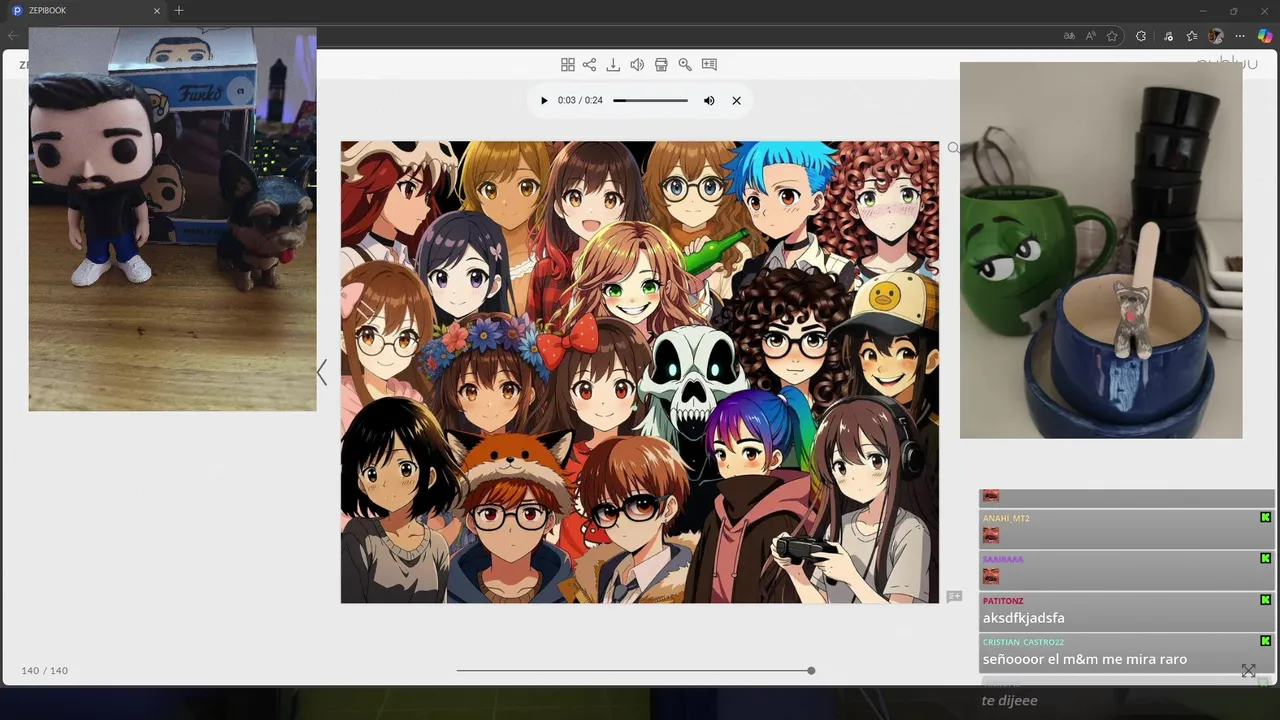The image size is (1280, 720).
Task: Click the message 'señoooor el m&m me mira raro'
Action: coord(1085,659)
